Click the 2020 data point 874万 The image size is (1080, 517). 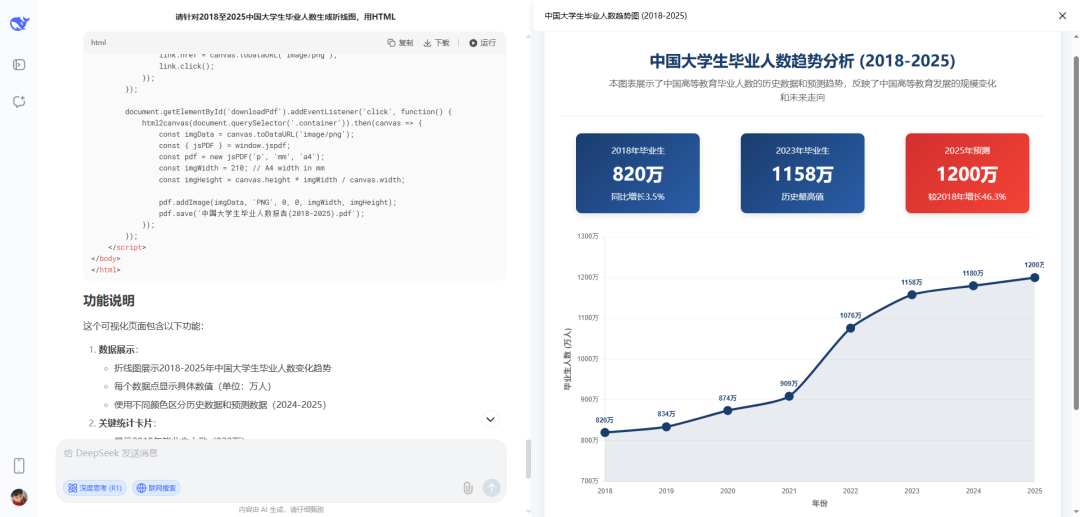727,410
